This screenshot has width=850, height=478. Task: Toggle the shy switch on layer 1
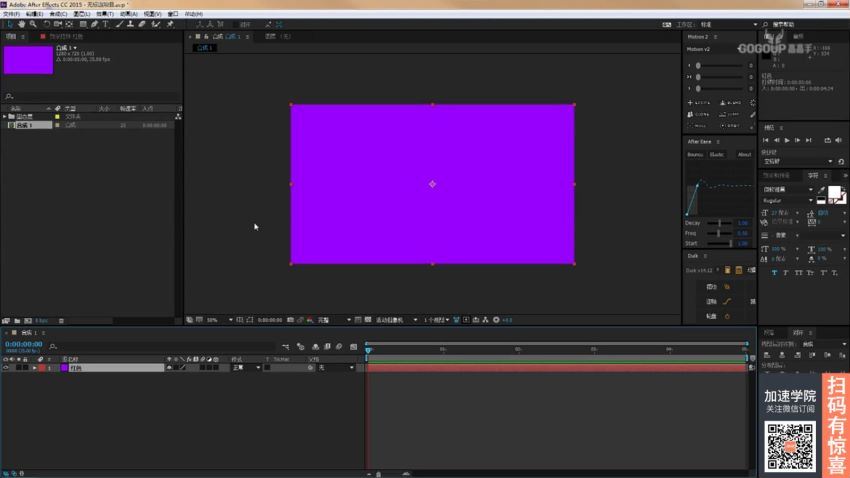click(169, 367)
